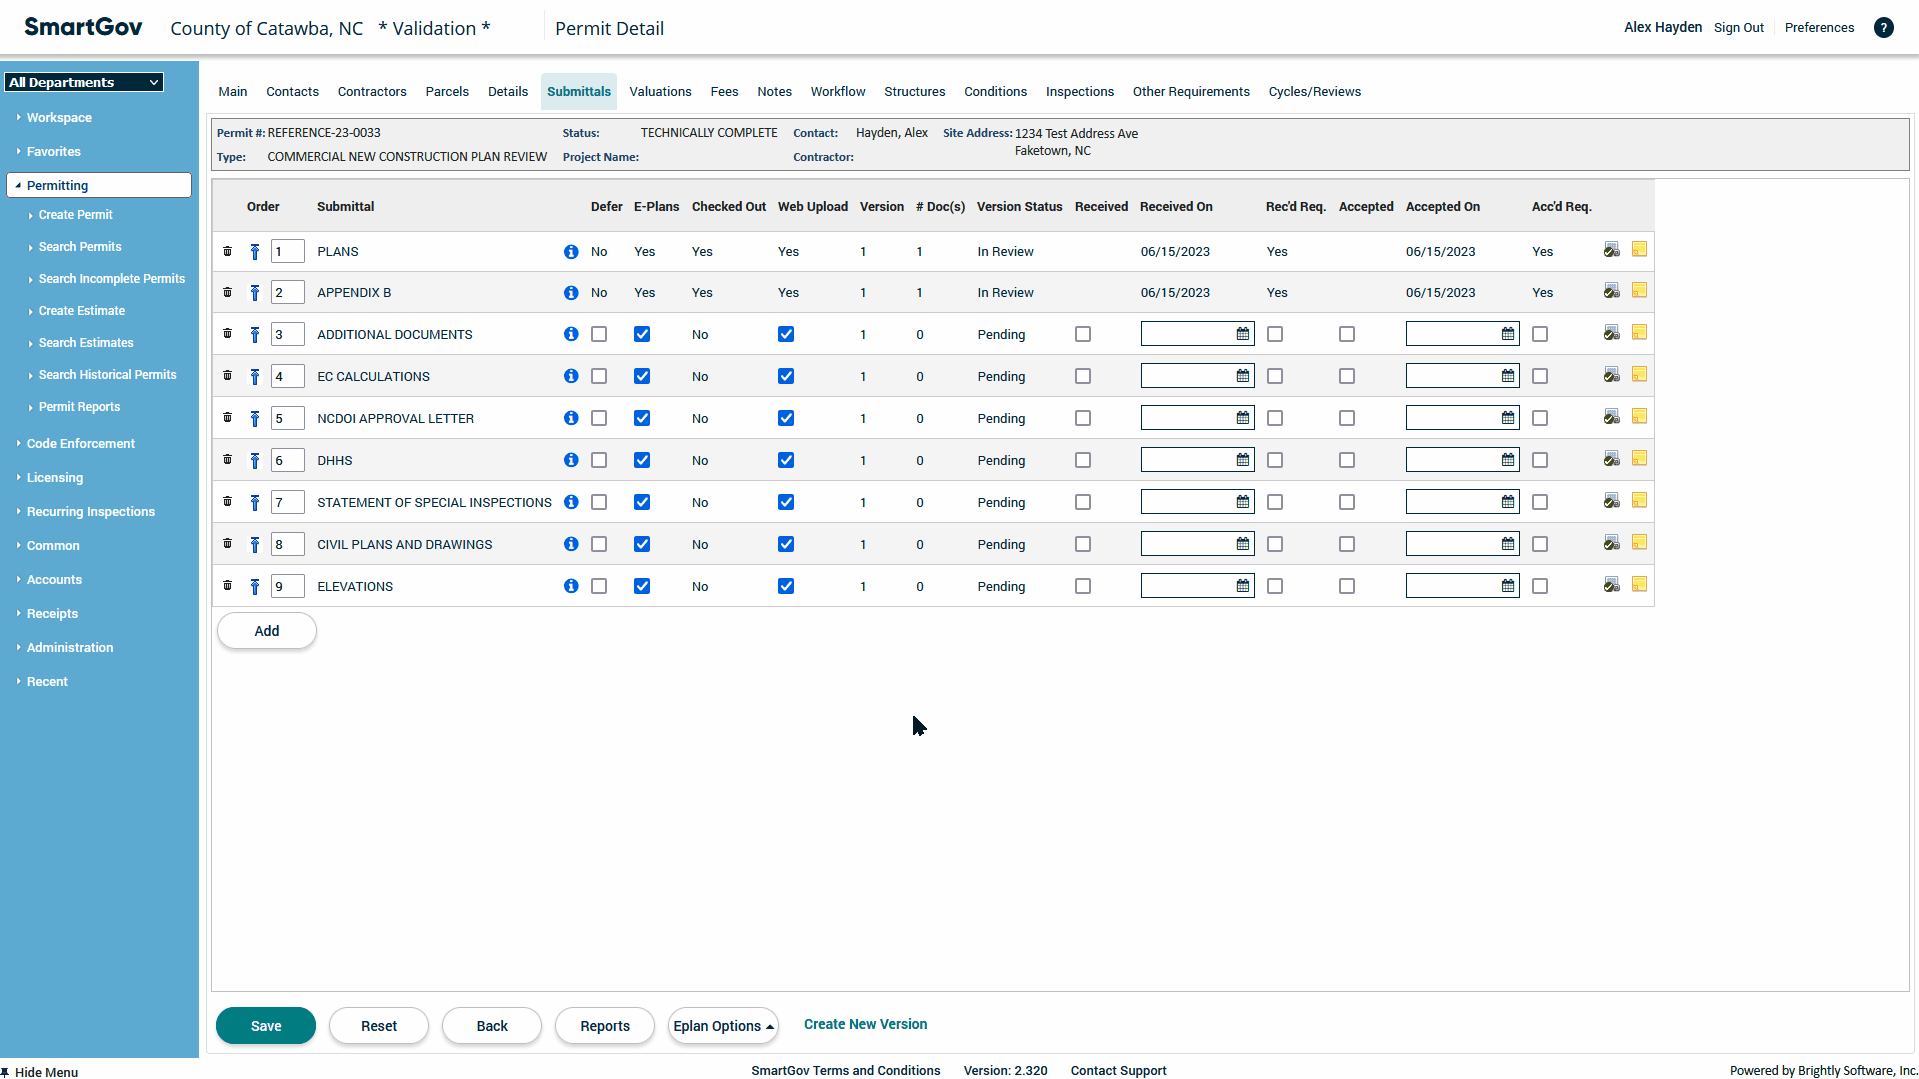
Task: Switch to the Inspections tab
Action: [1079, 91]
